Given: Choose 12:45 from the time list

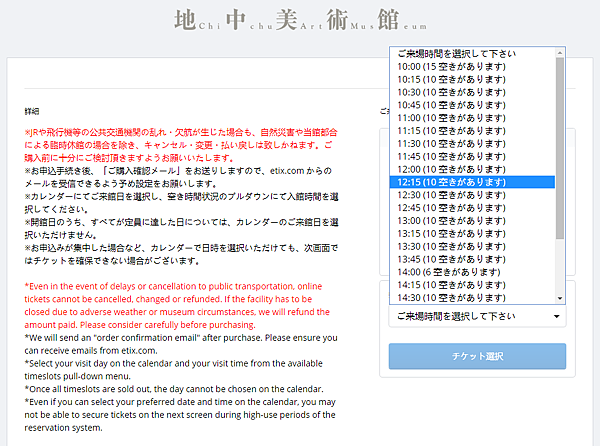Looking at the screenshot, I should (x=472, y=208).
